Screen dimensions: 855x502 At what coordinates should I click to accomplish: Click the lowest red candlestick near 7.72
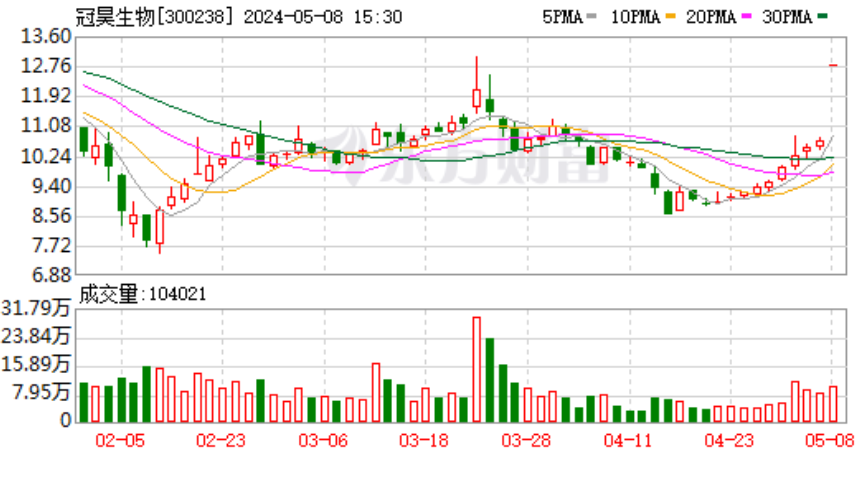160,230
